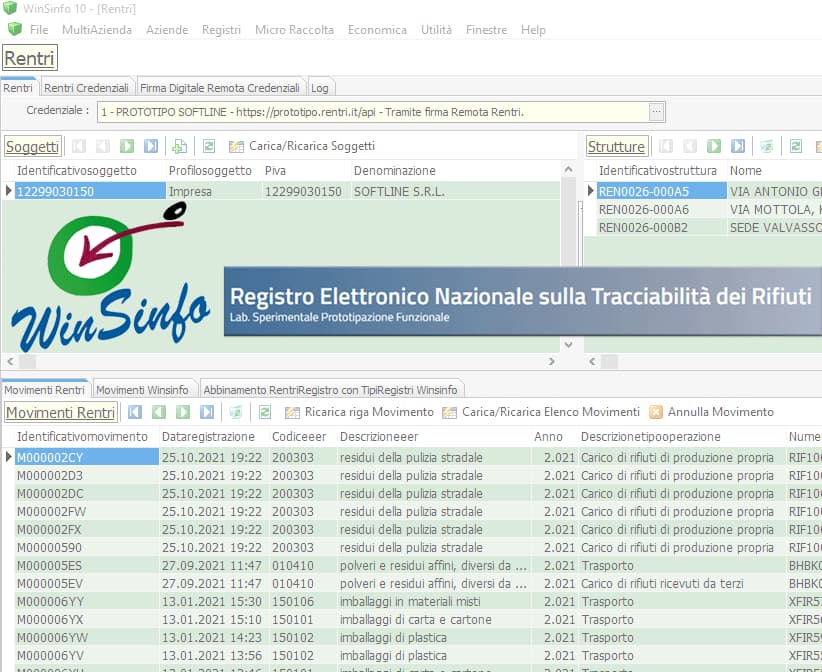The image size is (822, 672).
Task: Open the Finestre menu
Action: point(486,30)
